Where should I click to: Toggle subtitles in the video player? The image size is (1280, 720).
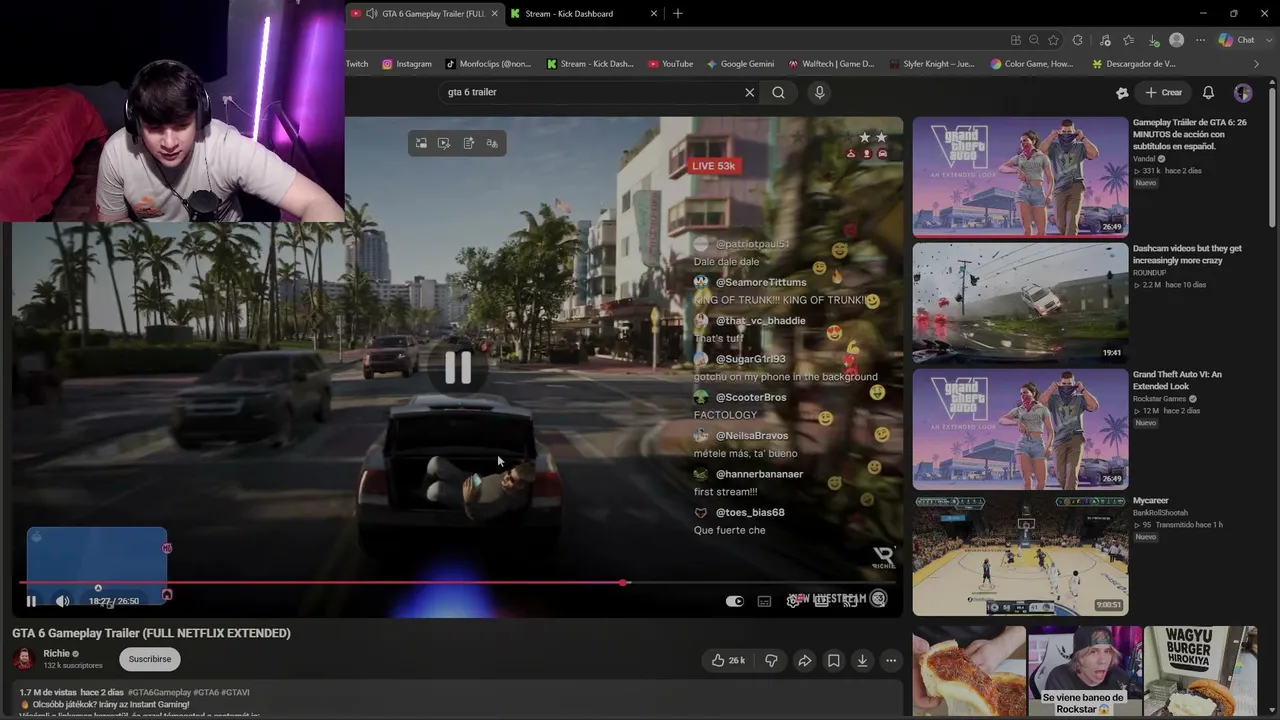(x=764, y=601)
